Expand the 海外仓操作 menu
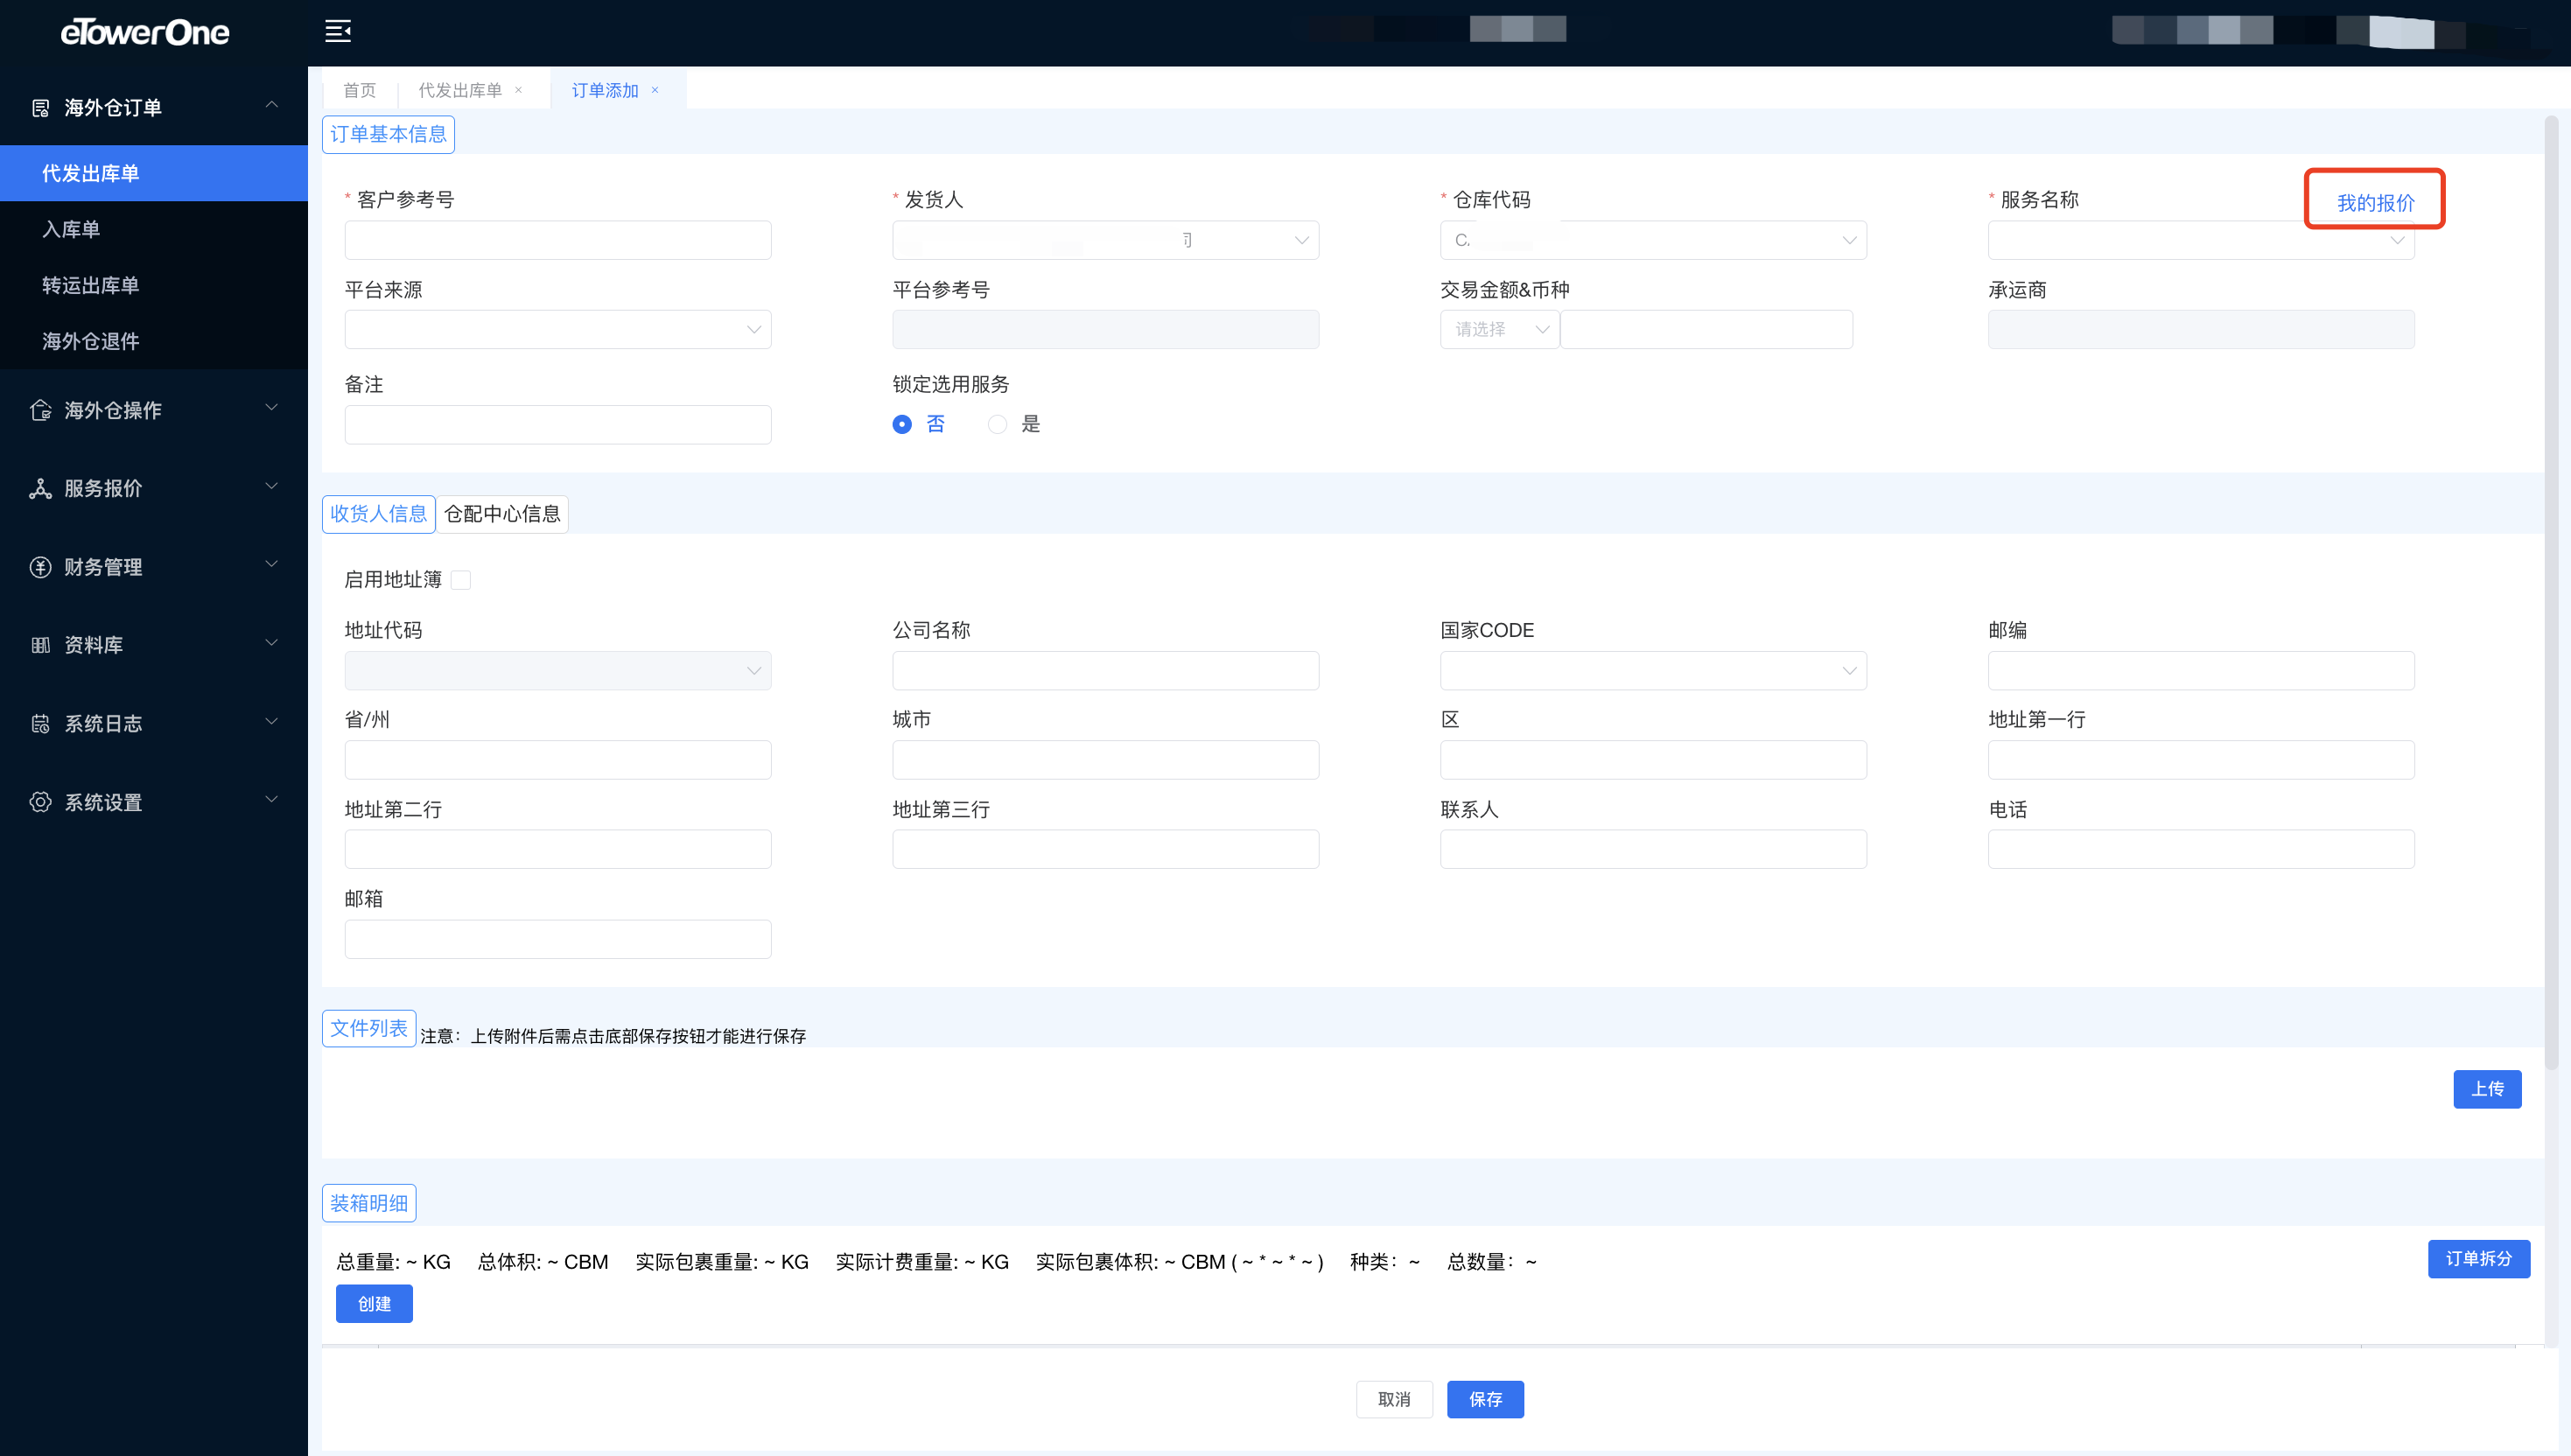2571x1456 pixels. tap(271, 408)
